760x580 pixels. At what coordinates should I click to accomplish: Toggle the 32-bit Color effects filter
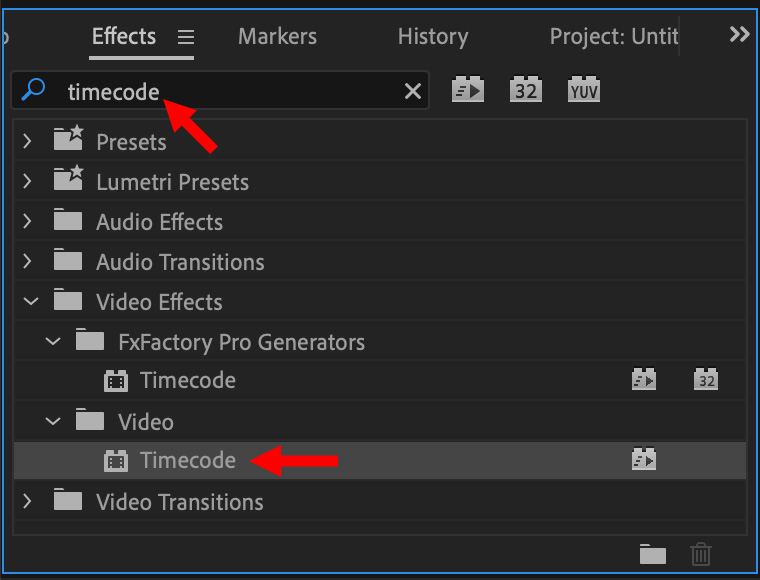pos(526,90)
